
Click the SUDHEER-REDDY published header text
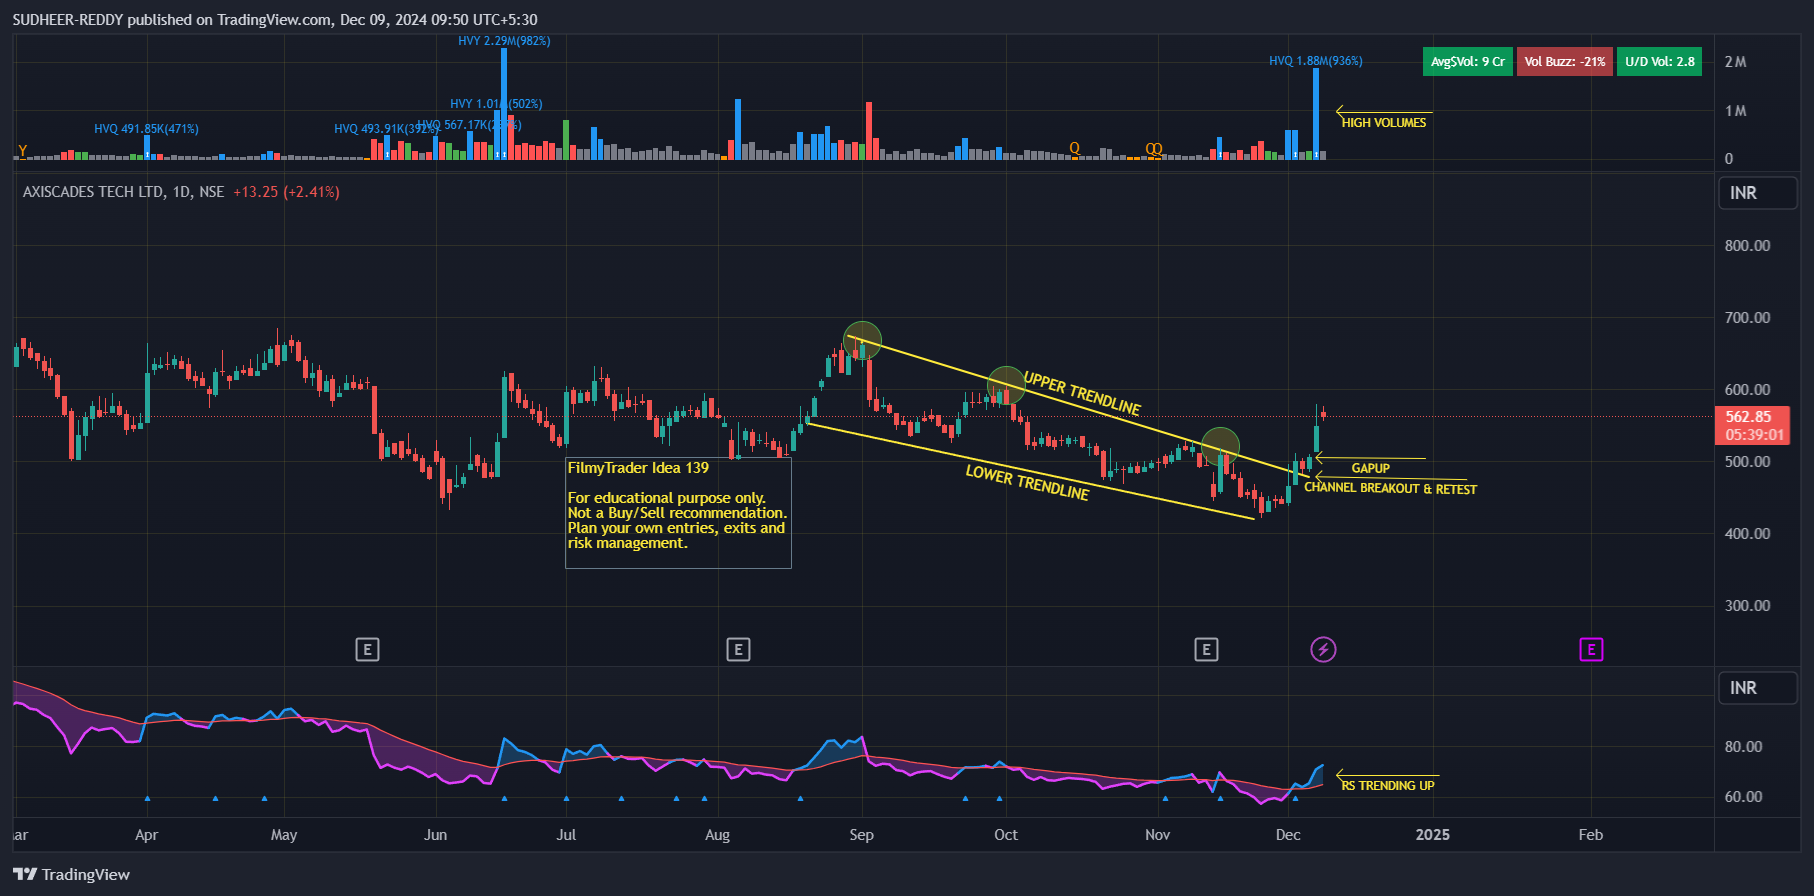[x=275, y=20]
